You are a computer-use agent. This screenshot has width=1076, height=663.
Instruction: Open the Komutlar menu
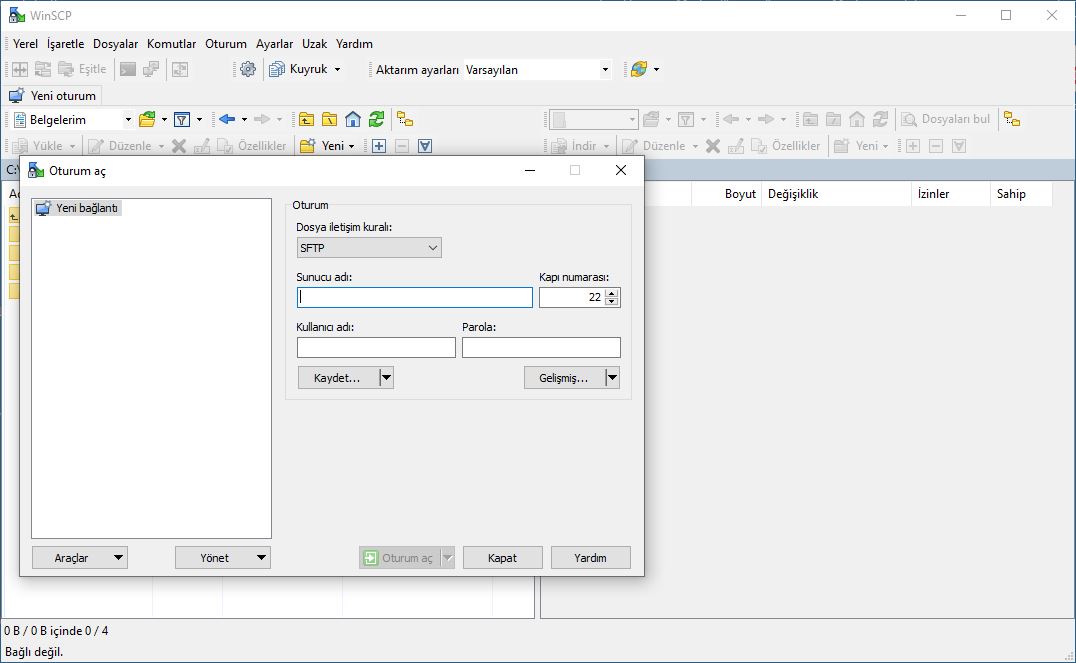(x=172, y=44)
